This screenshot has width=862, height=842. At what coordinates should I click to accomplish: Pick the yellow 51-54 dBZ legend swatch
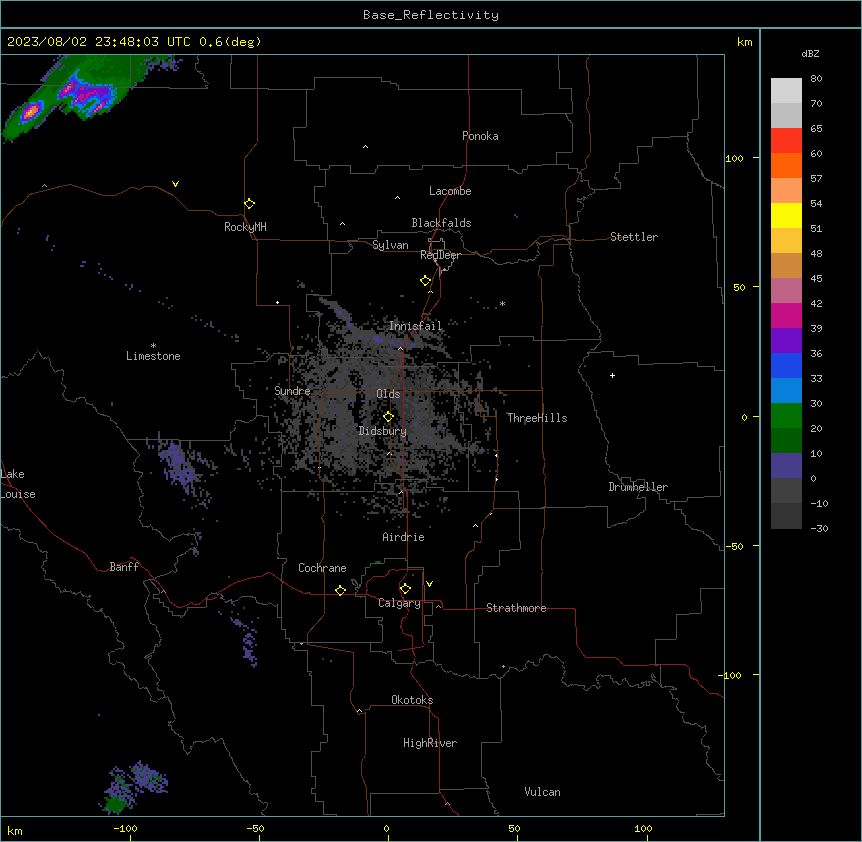point(786,215)
